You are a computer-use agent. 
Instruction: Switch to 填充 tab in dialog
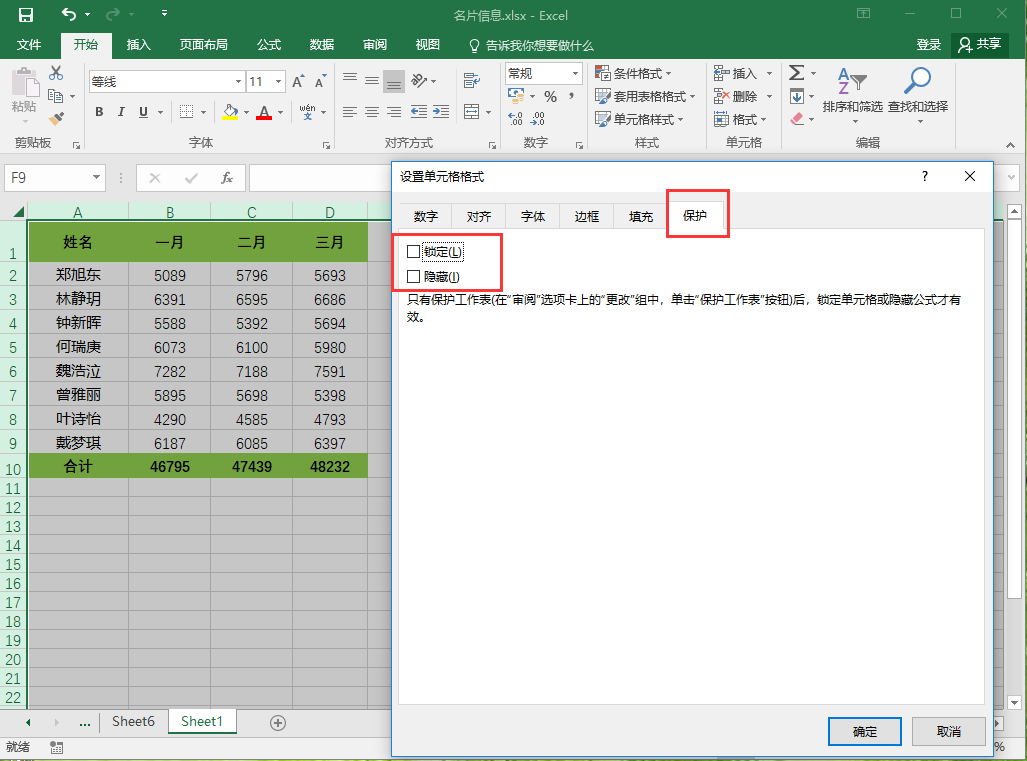[641, 216]
